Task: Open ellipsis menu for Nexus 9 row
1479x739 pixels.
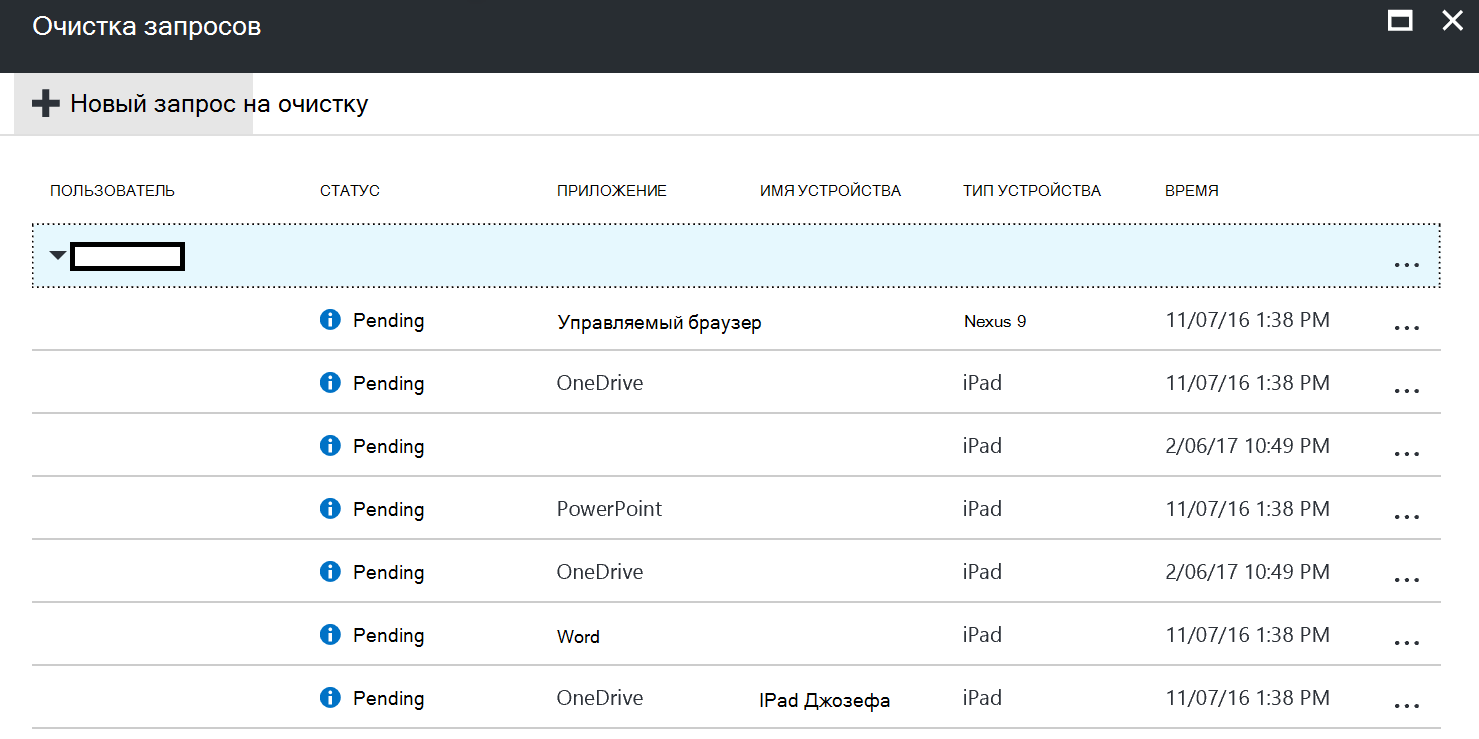Action: (1406, 328)
